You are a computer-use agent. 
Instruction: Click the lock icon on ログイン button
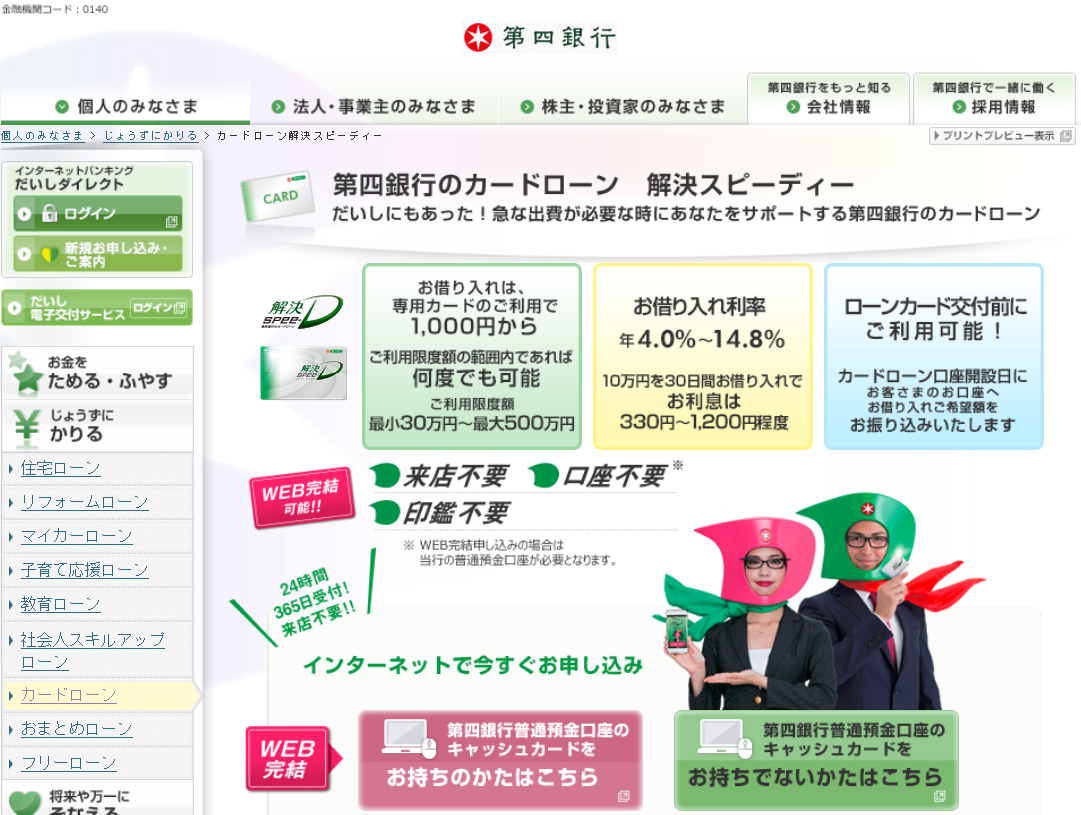[50, 213]
